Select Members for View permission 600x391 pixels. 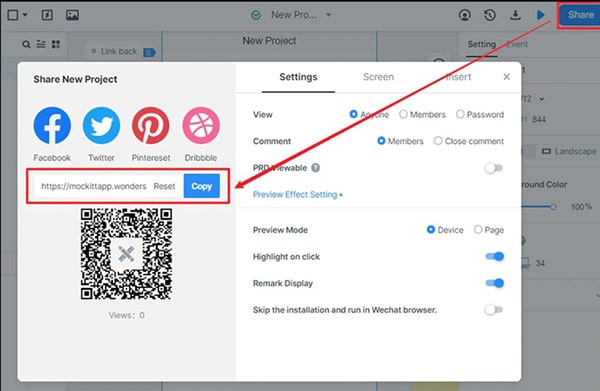pos(403,114)
